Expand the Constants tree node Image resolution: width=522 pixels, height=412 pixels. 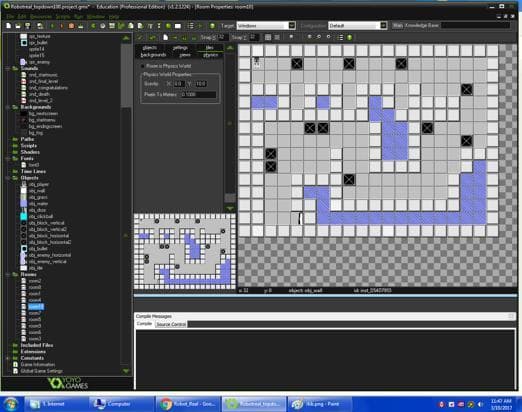pyautogui.click(x=8, y=358)
